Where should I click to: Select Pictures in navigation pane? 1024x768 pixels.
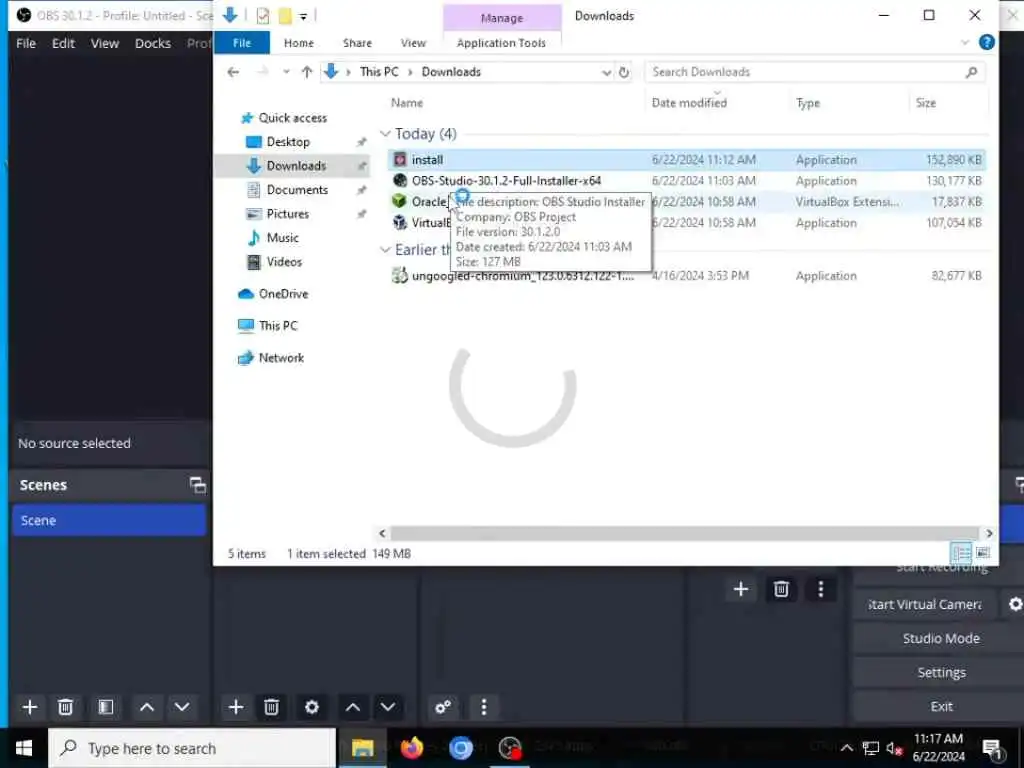click(x=287, y=214)
